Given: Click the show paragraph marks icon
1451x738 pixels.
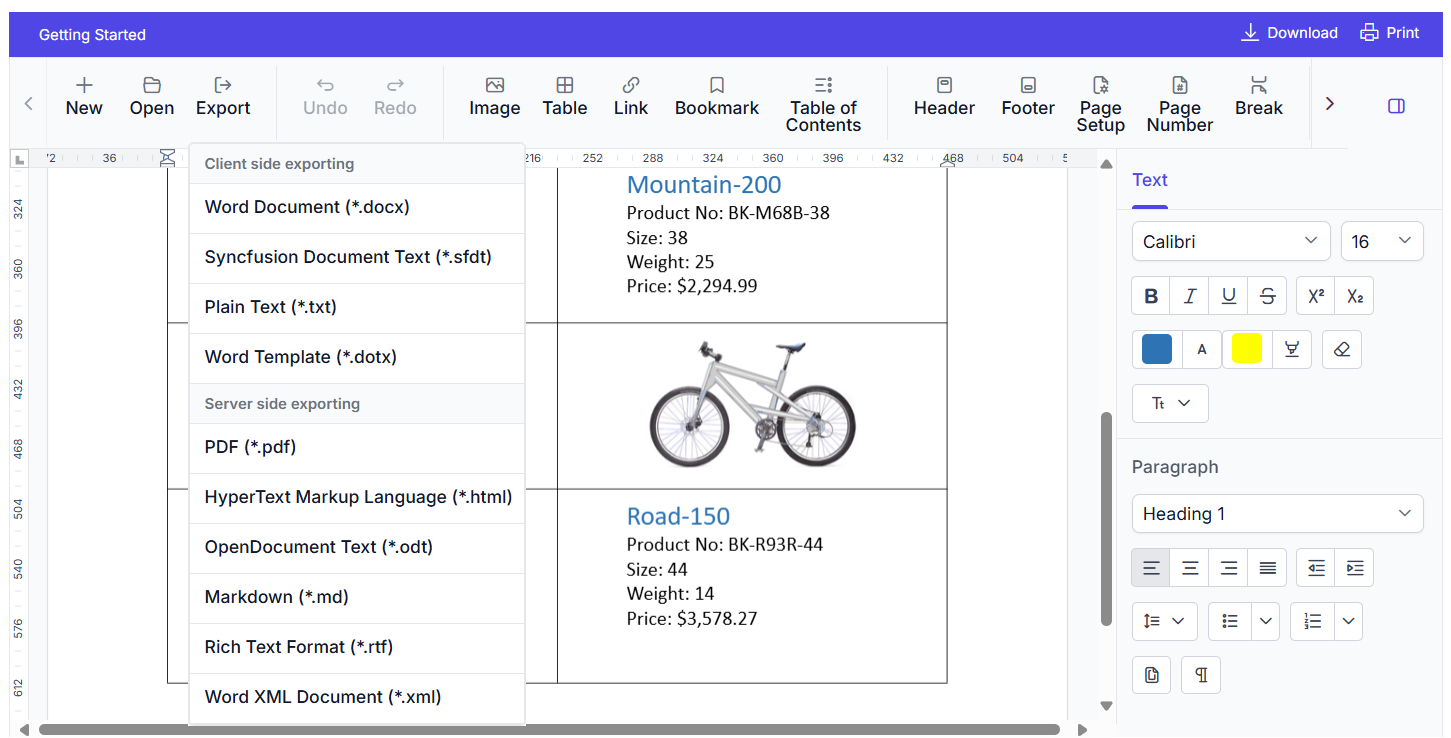Looking at the screenshot, I should [x=1200, y=675].
